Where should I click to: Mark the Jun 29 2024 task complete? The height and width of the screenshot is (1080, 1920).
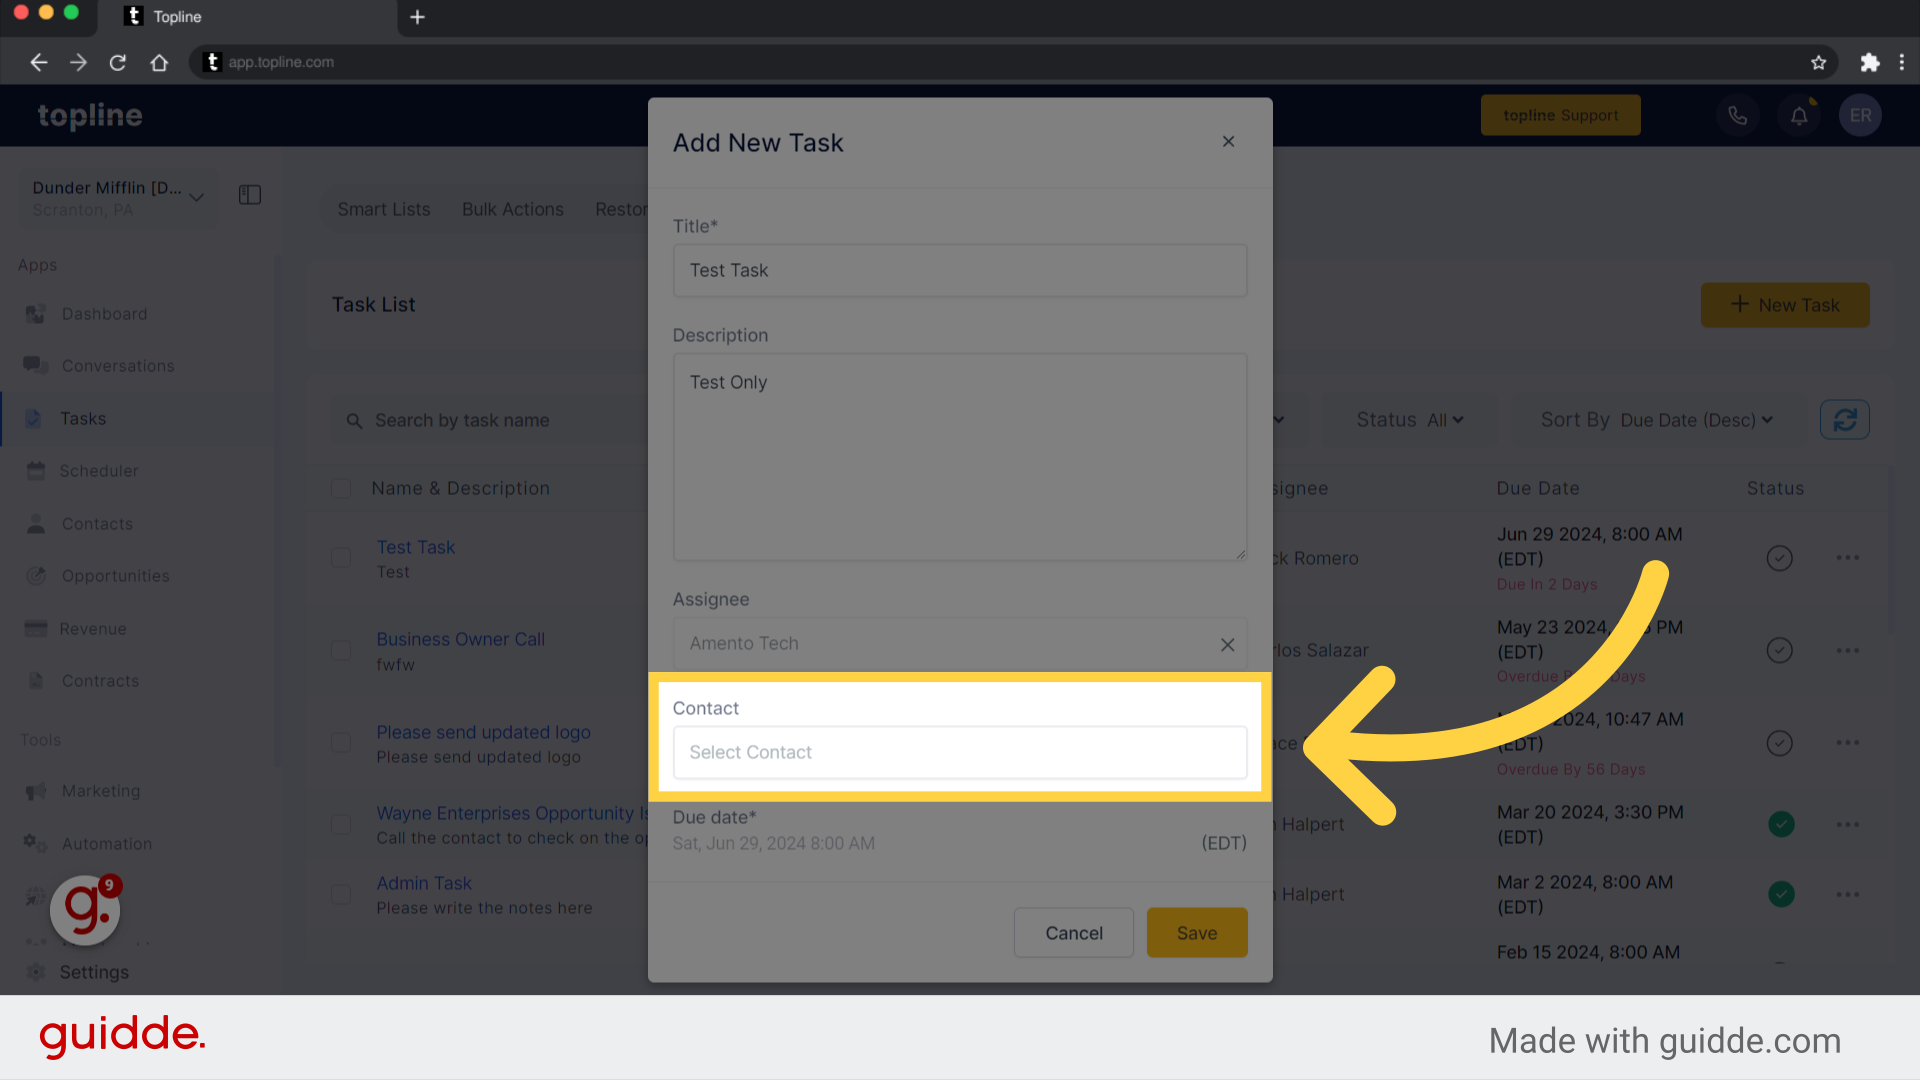(1779, 558)
